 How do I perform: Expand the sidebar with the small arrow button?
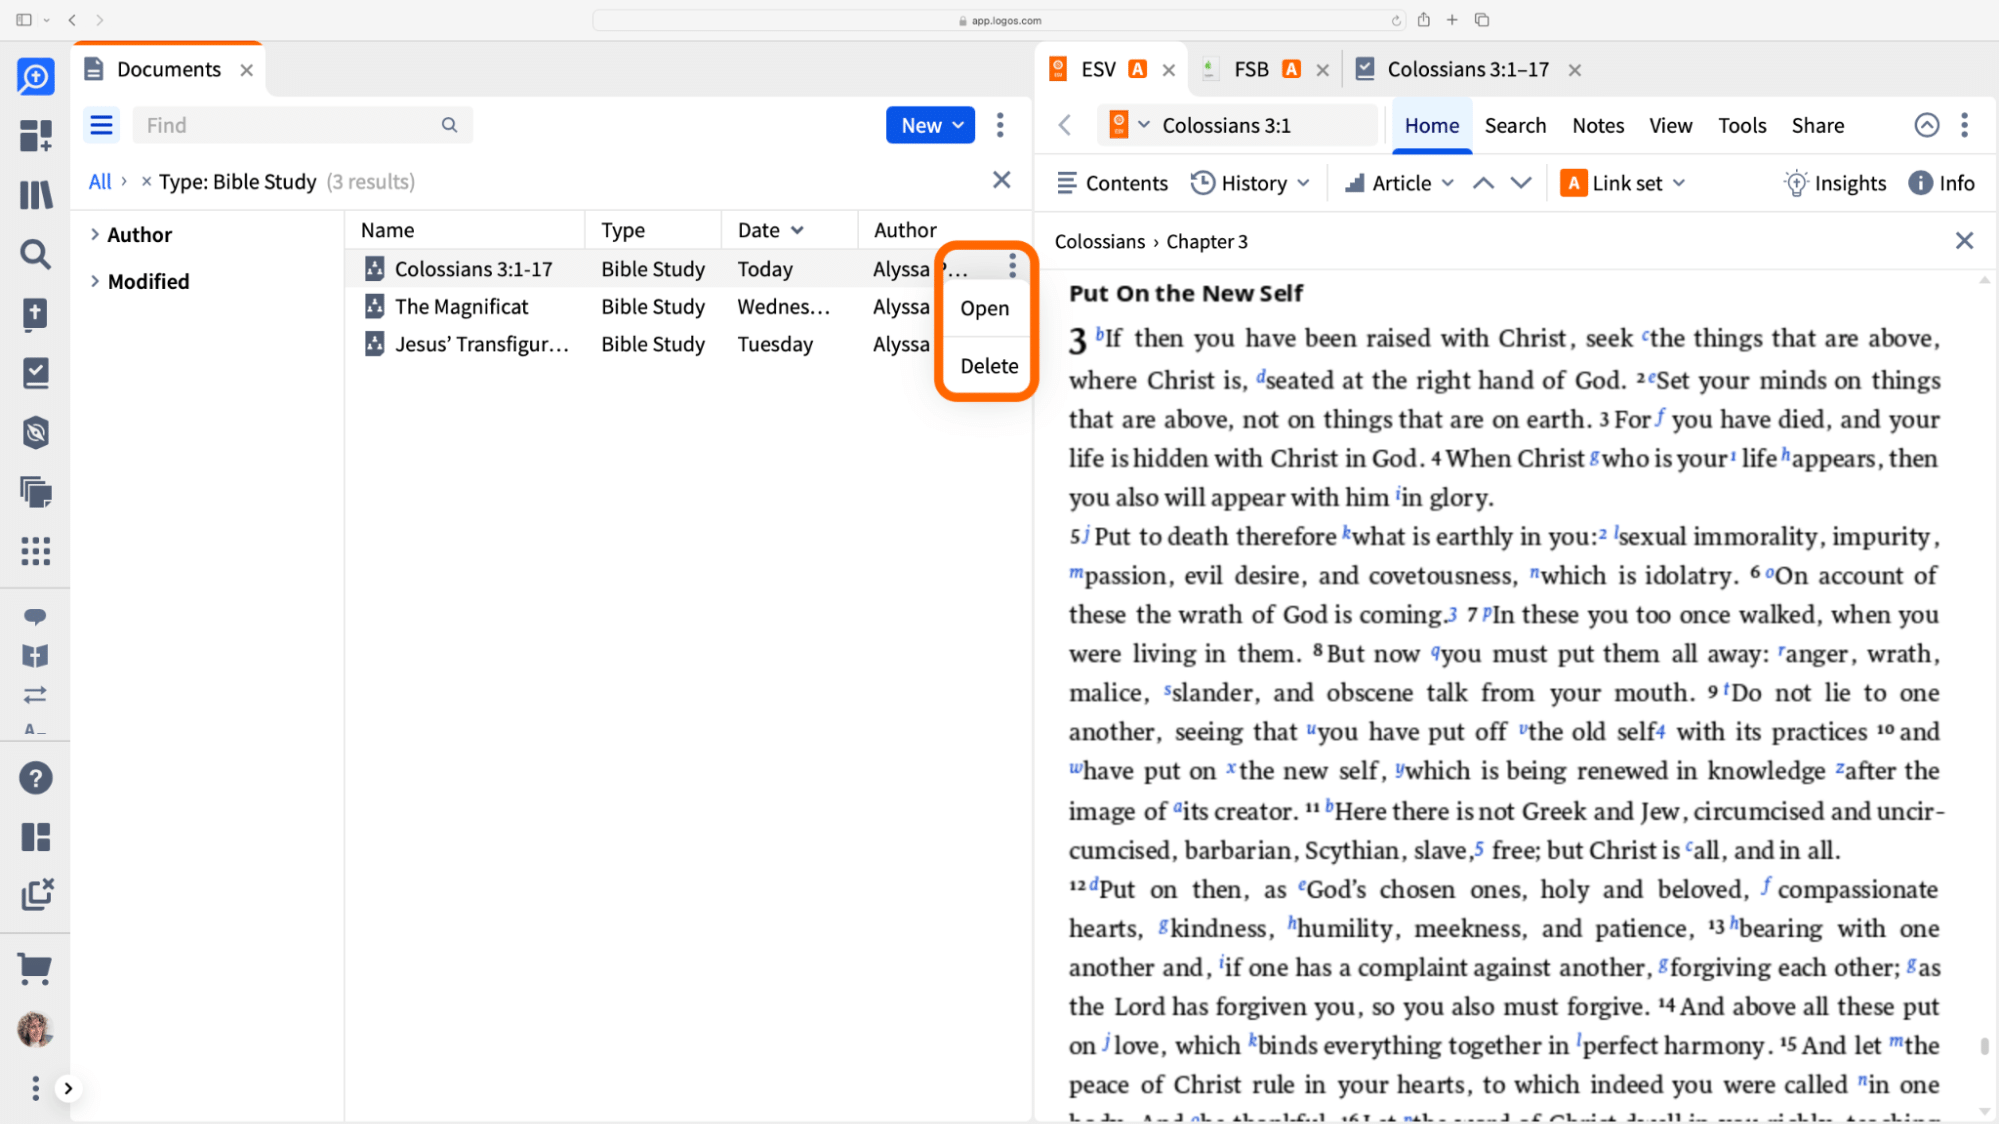click(x=68, y=1088)
